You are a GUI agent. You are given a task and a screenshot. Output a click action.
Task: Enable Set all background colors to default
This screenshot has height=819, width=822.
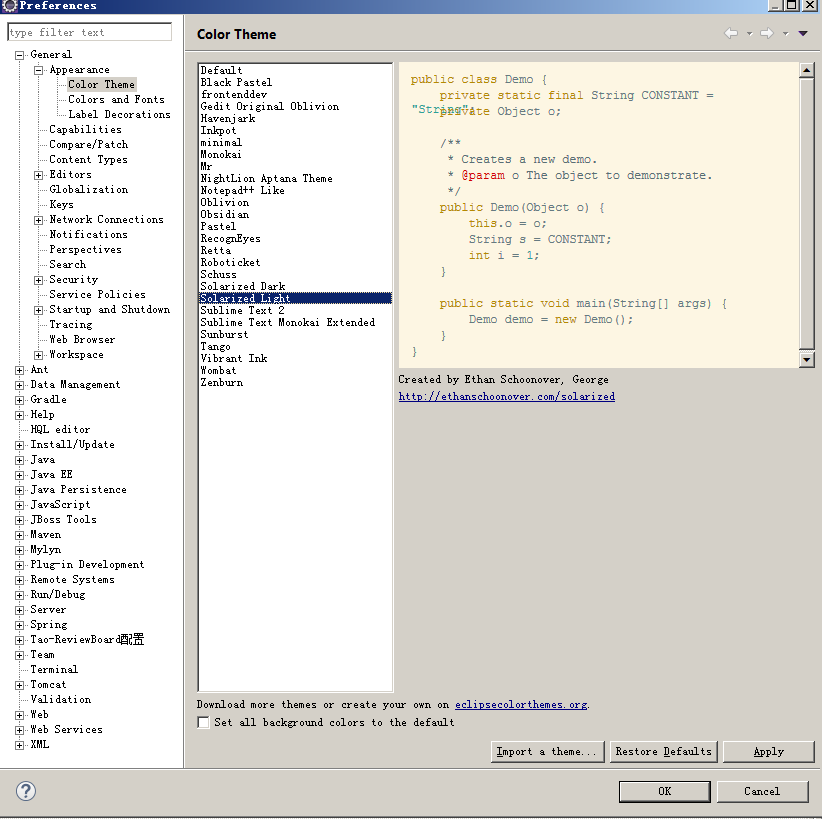click(204, 722)
